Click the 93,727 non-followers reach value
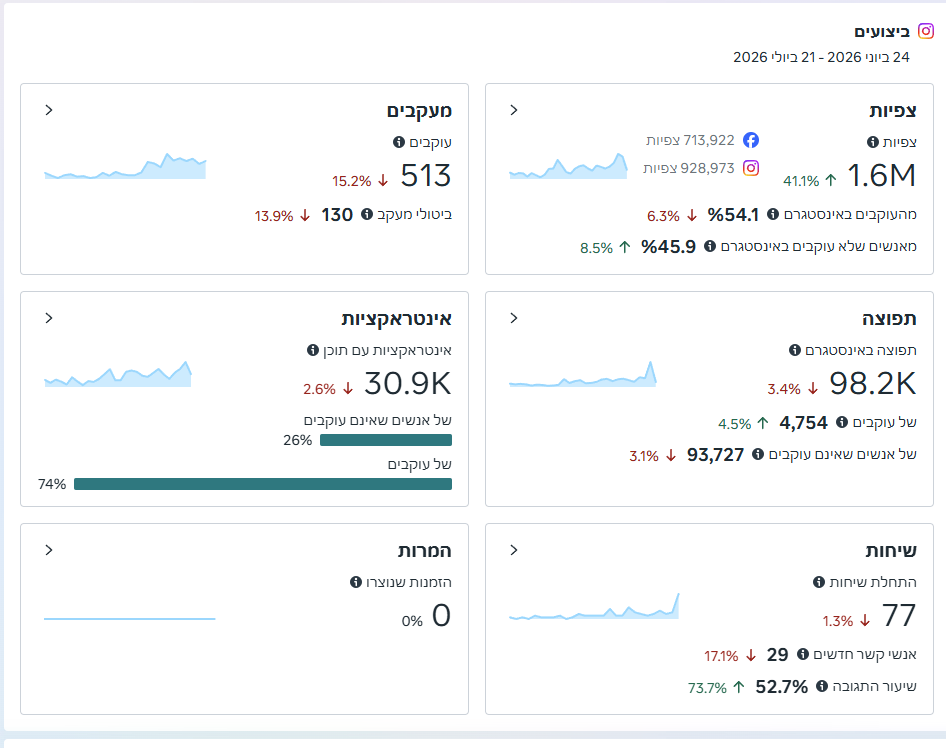 [x=716, y=455]
